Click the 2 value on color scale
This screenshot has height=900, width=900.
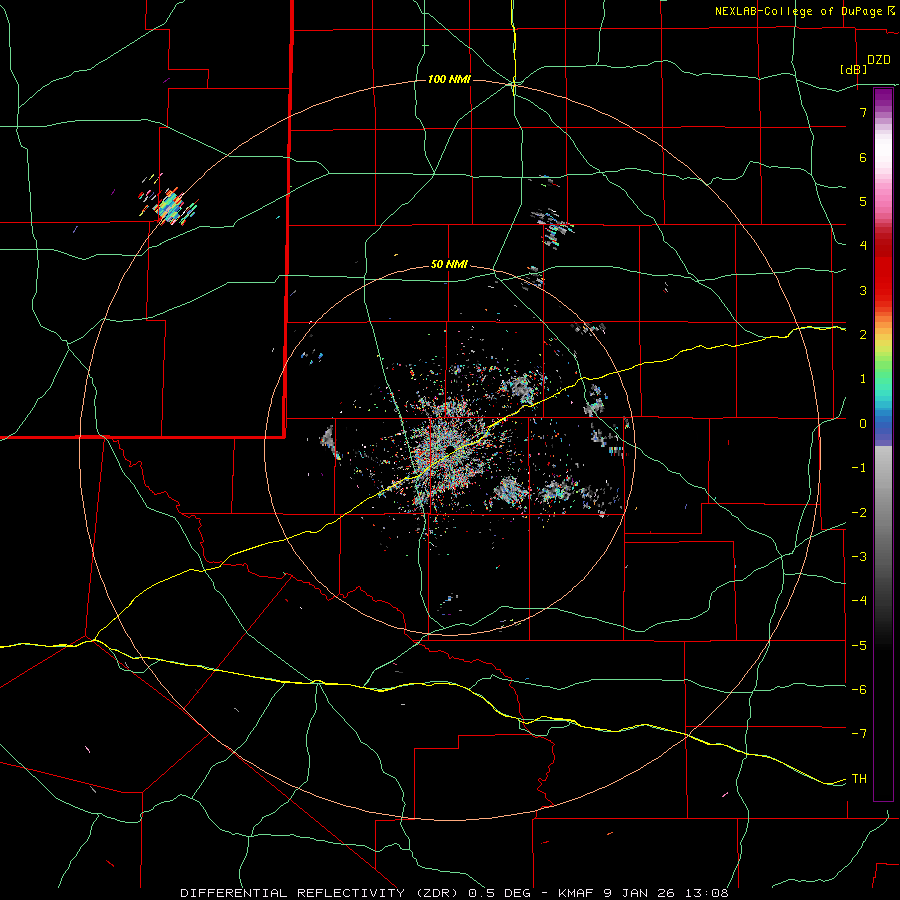click(863, 335)
